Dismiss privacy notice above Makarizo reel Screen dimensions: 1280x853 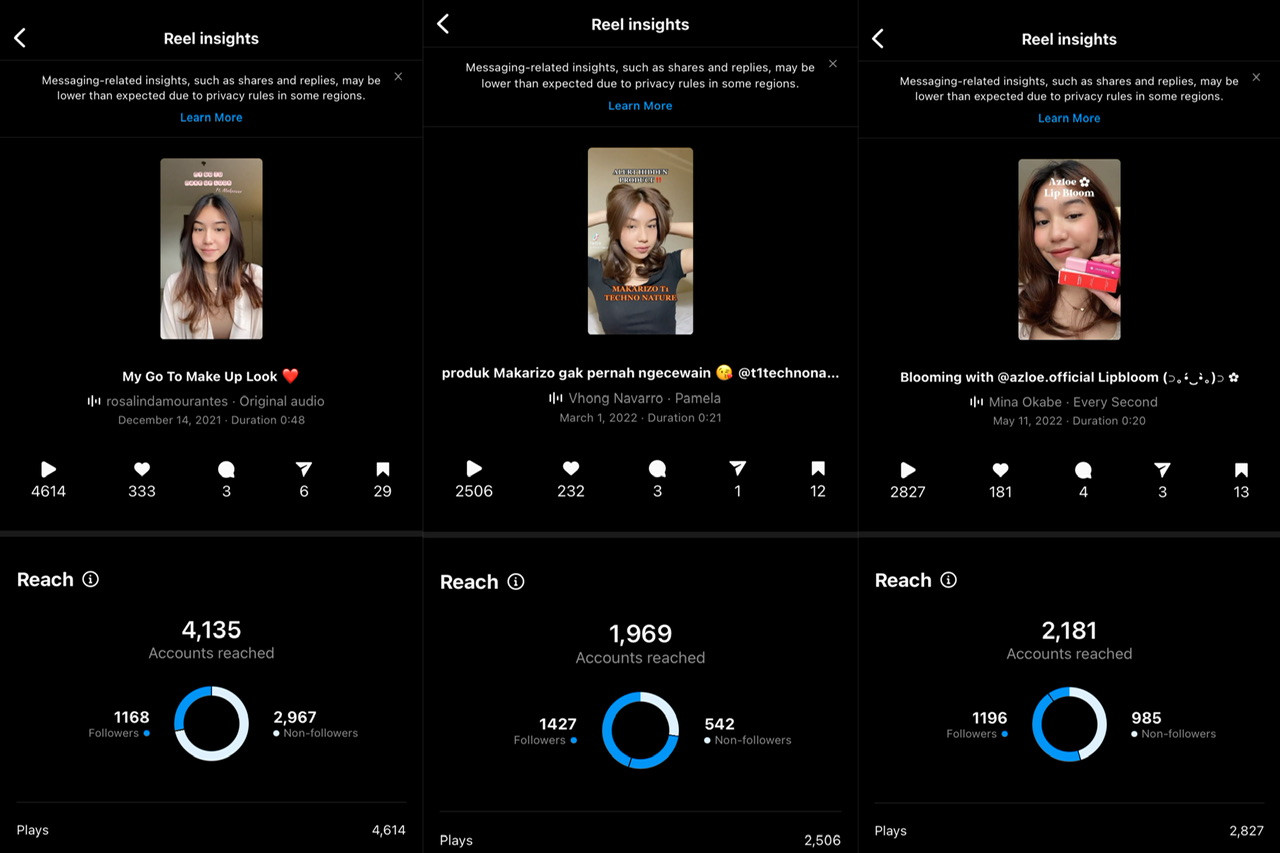coord(833,63)
